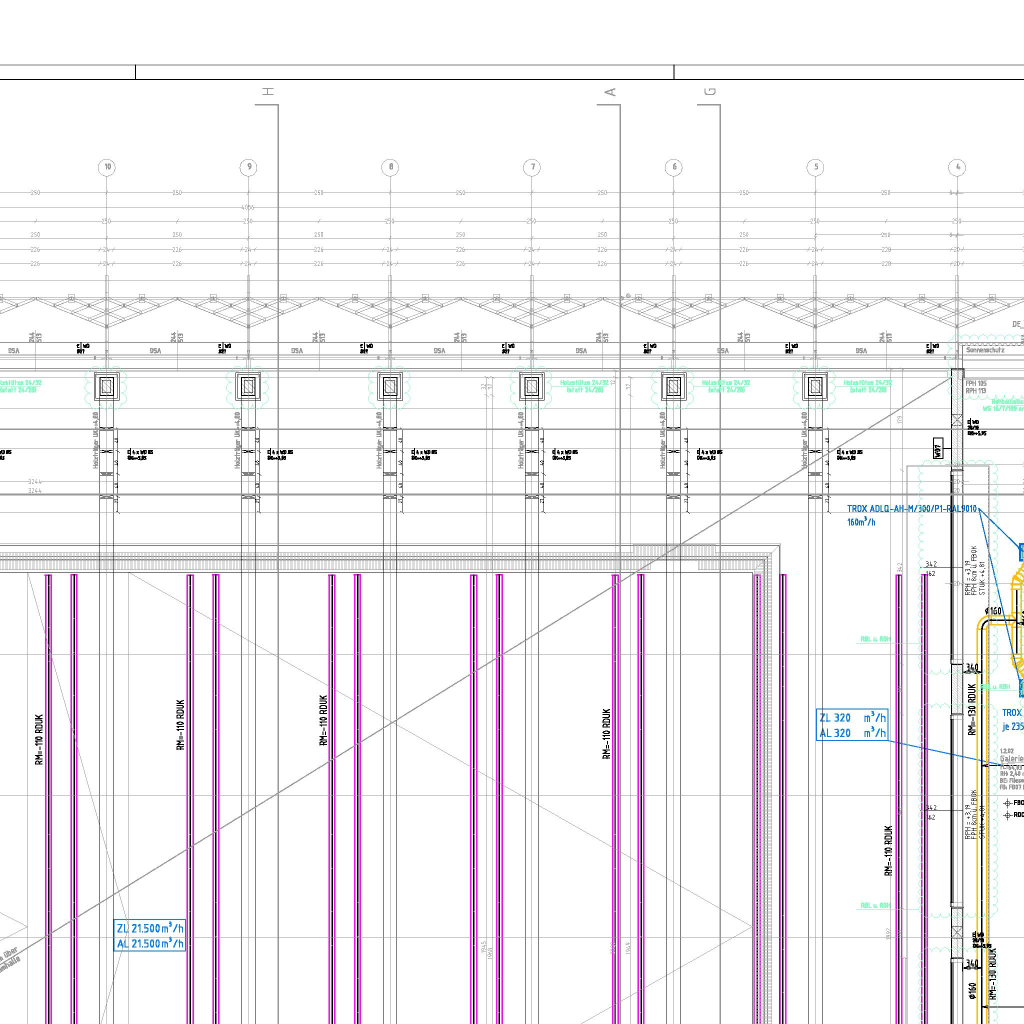Pick grid axis bubble number 8
The image size is (1024, 1024).
click(x=391, y=167)
